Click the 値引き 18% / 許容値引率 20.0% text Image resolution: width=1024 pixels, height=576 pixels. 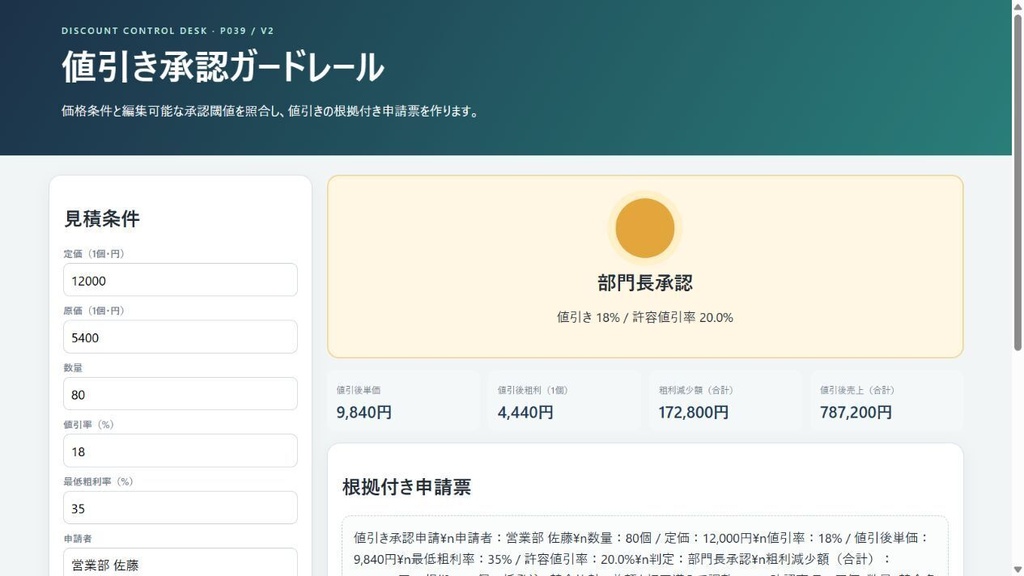tap(645, 317)
